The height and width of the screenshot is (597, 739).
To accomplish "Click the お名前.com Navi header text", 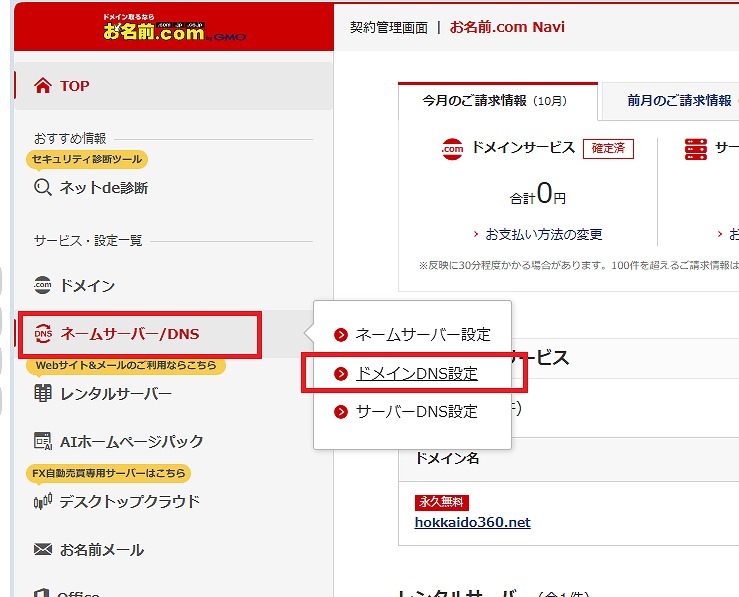I will [x=507, y=27].
